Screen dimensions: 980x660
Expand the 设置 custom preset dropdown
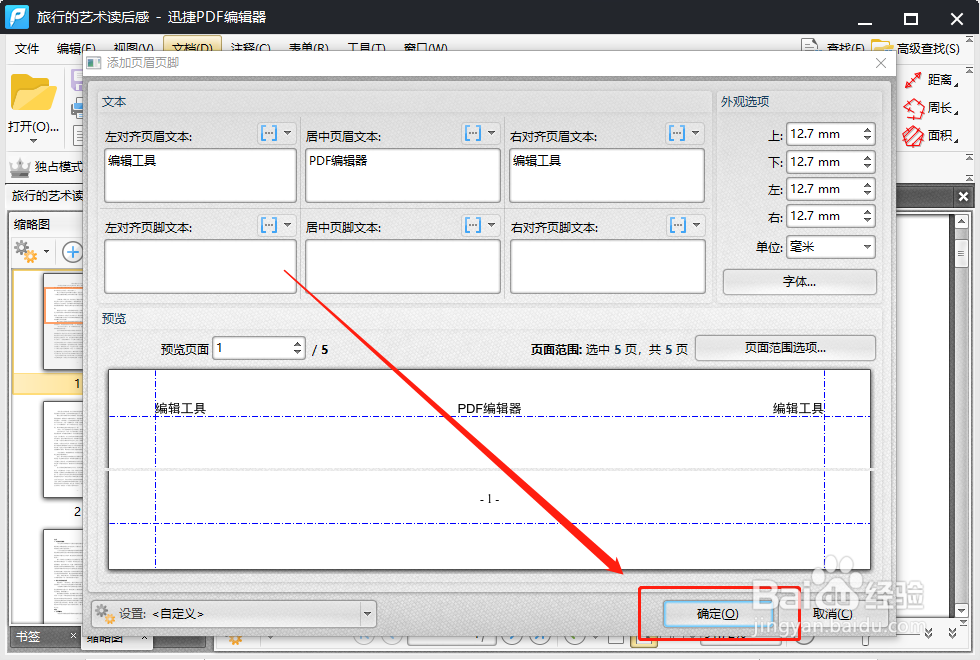click(368, 614)
